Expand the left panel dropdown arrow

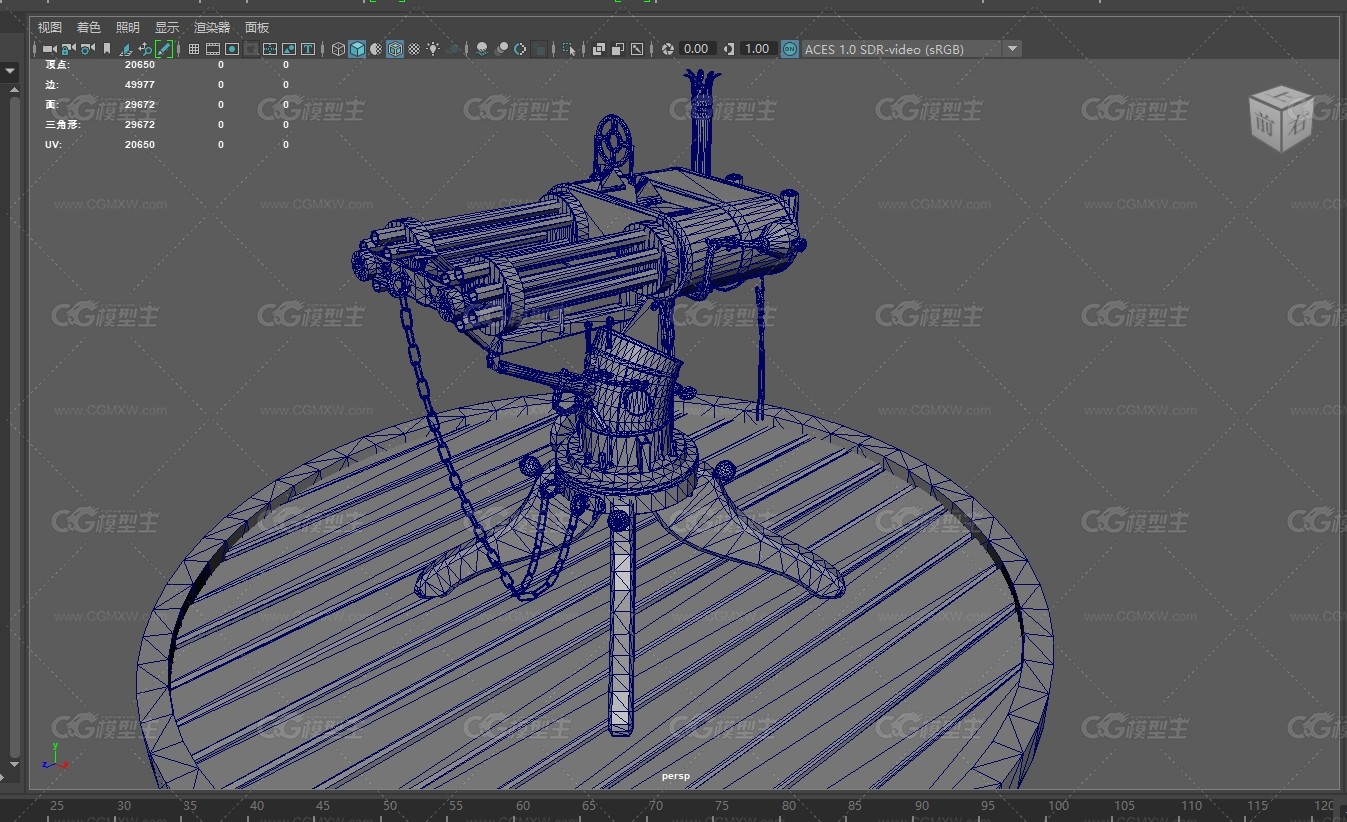(10, 72)
